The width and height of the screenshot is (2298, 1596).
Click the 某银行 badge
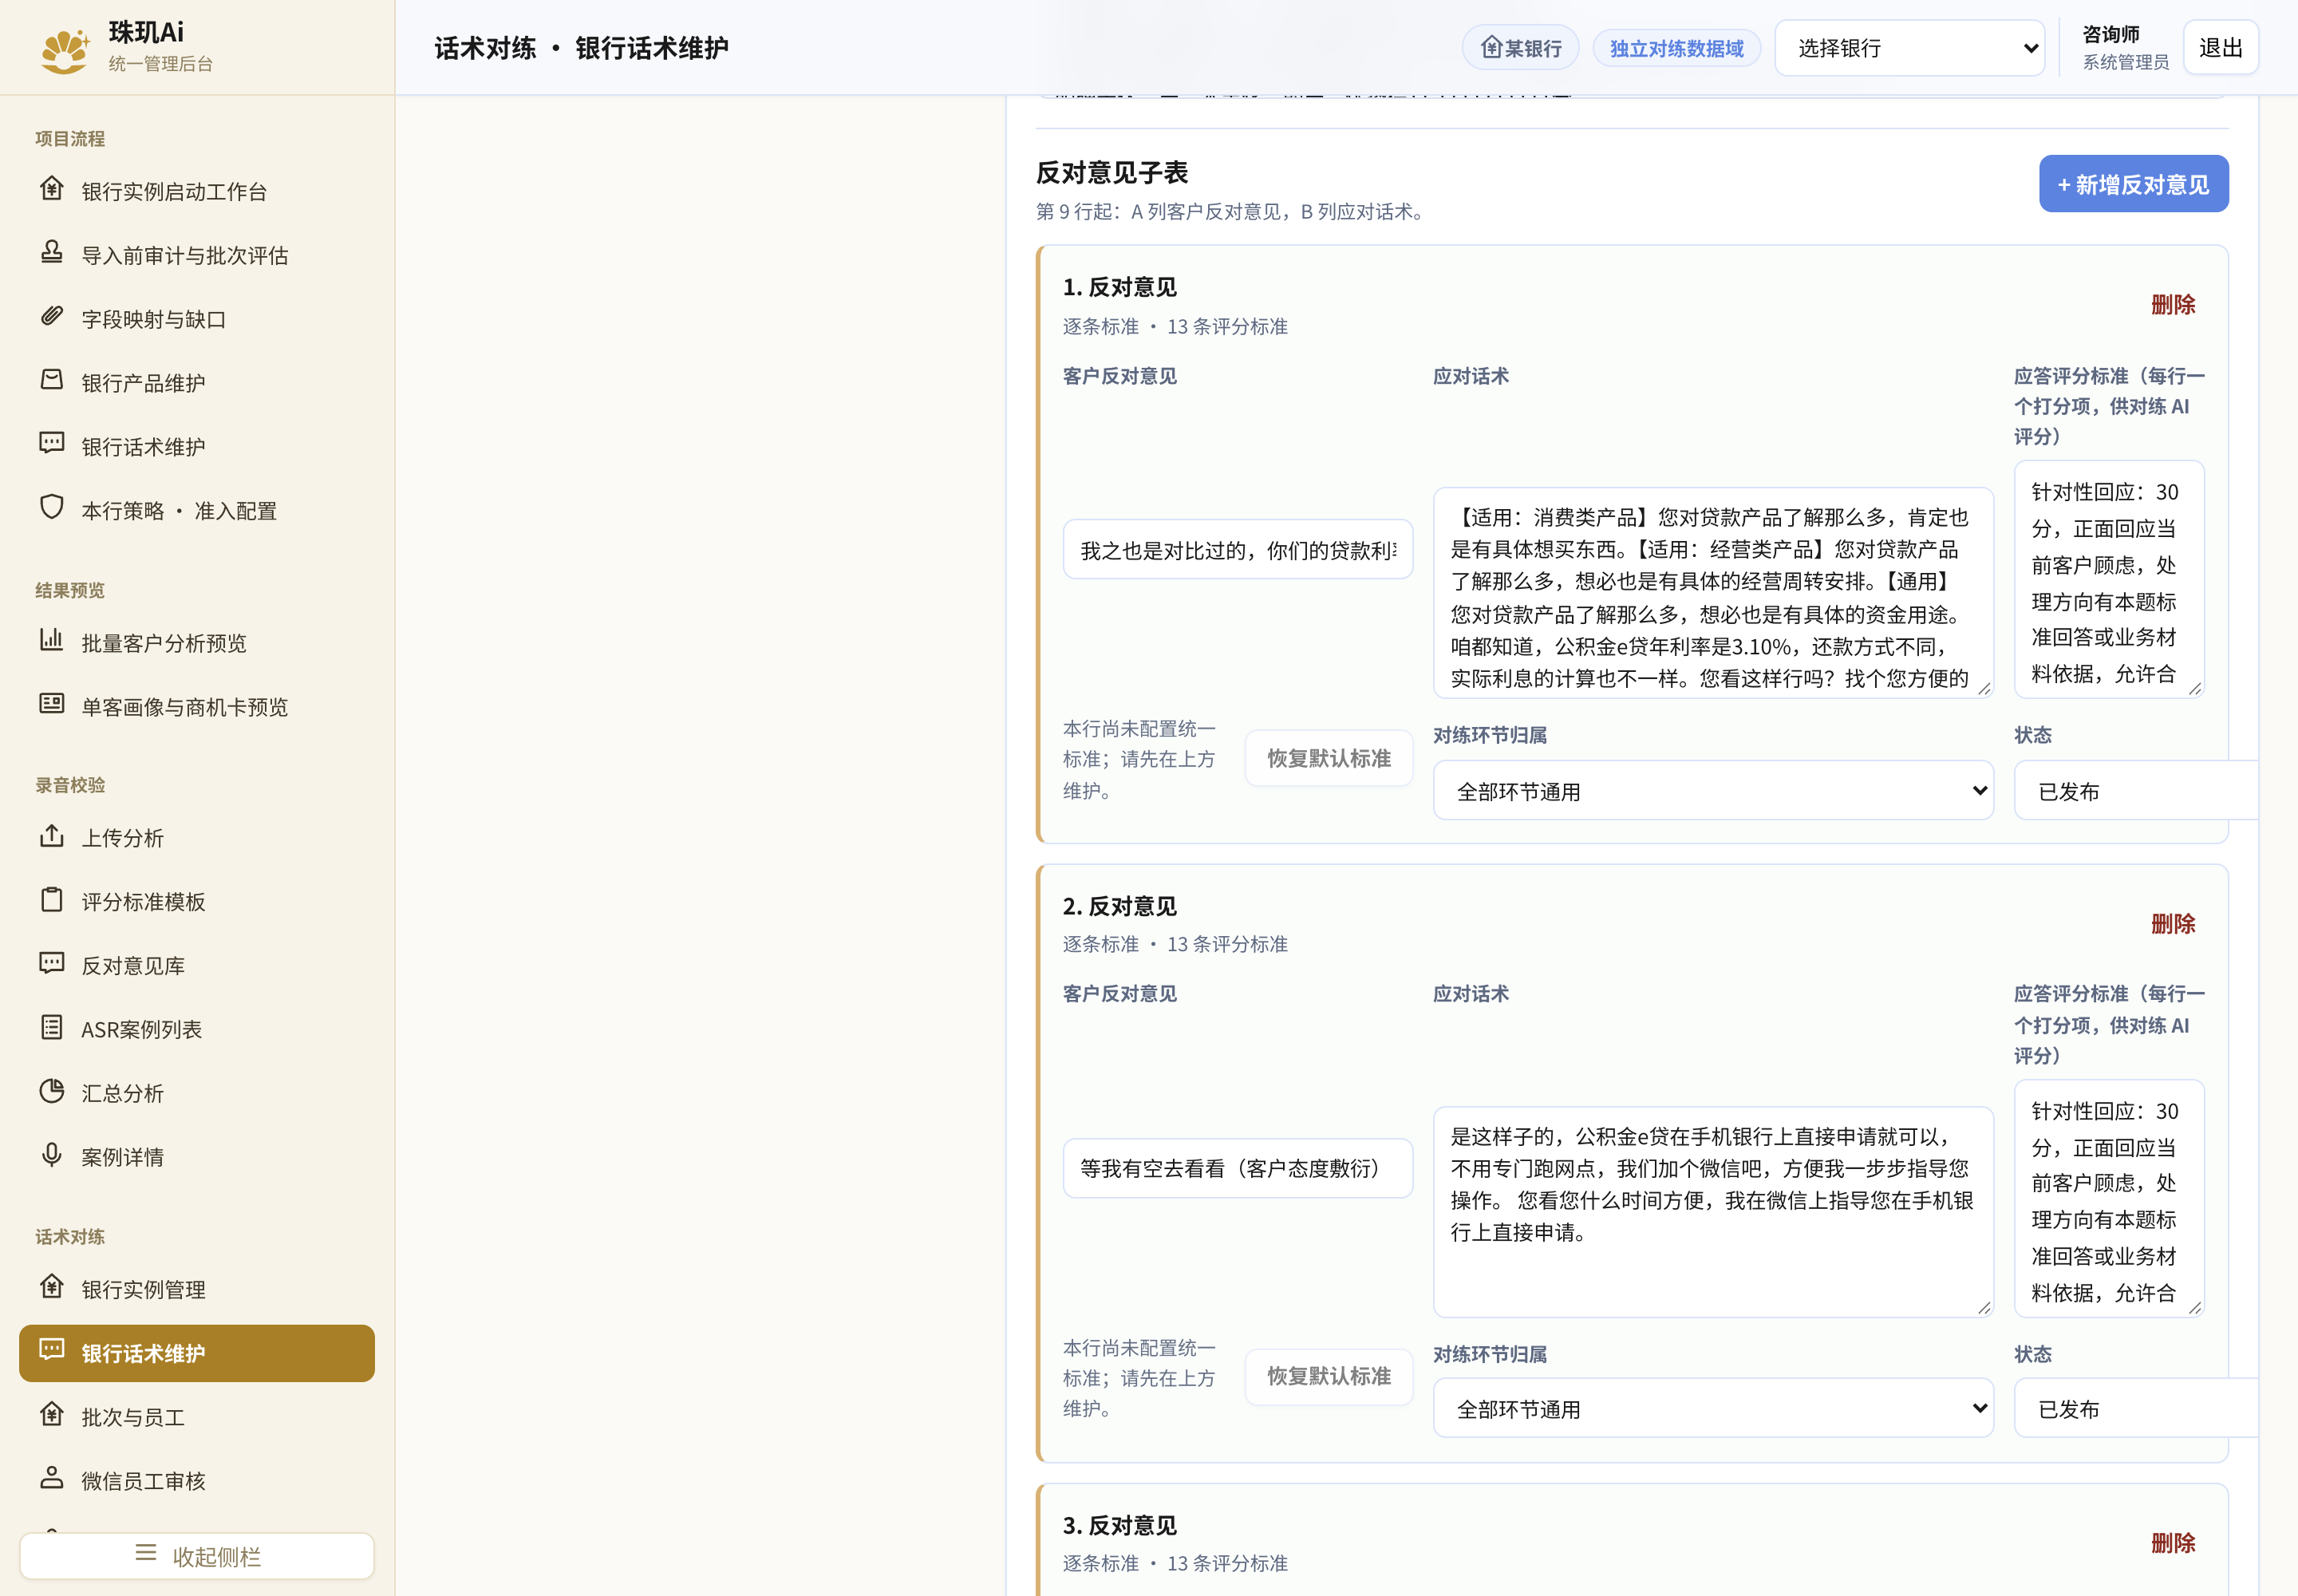tap(1520, 47)
